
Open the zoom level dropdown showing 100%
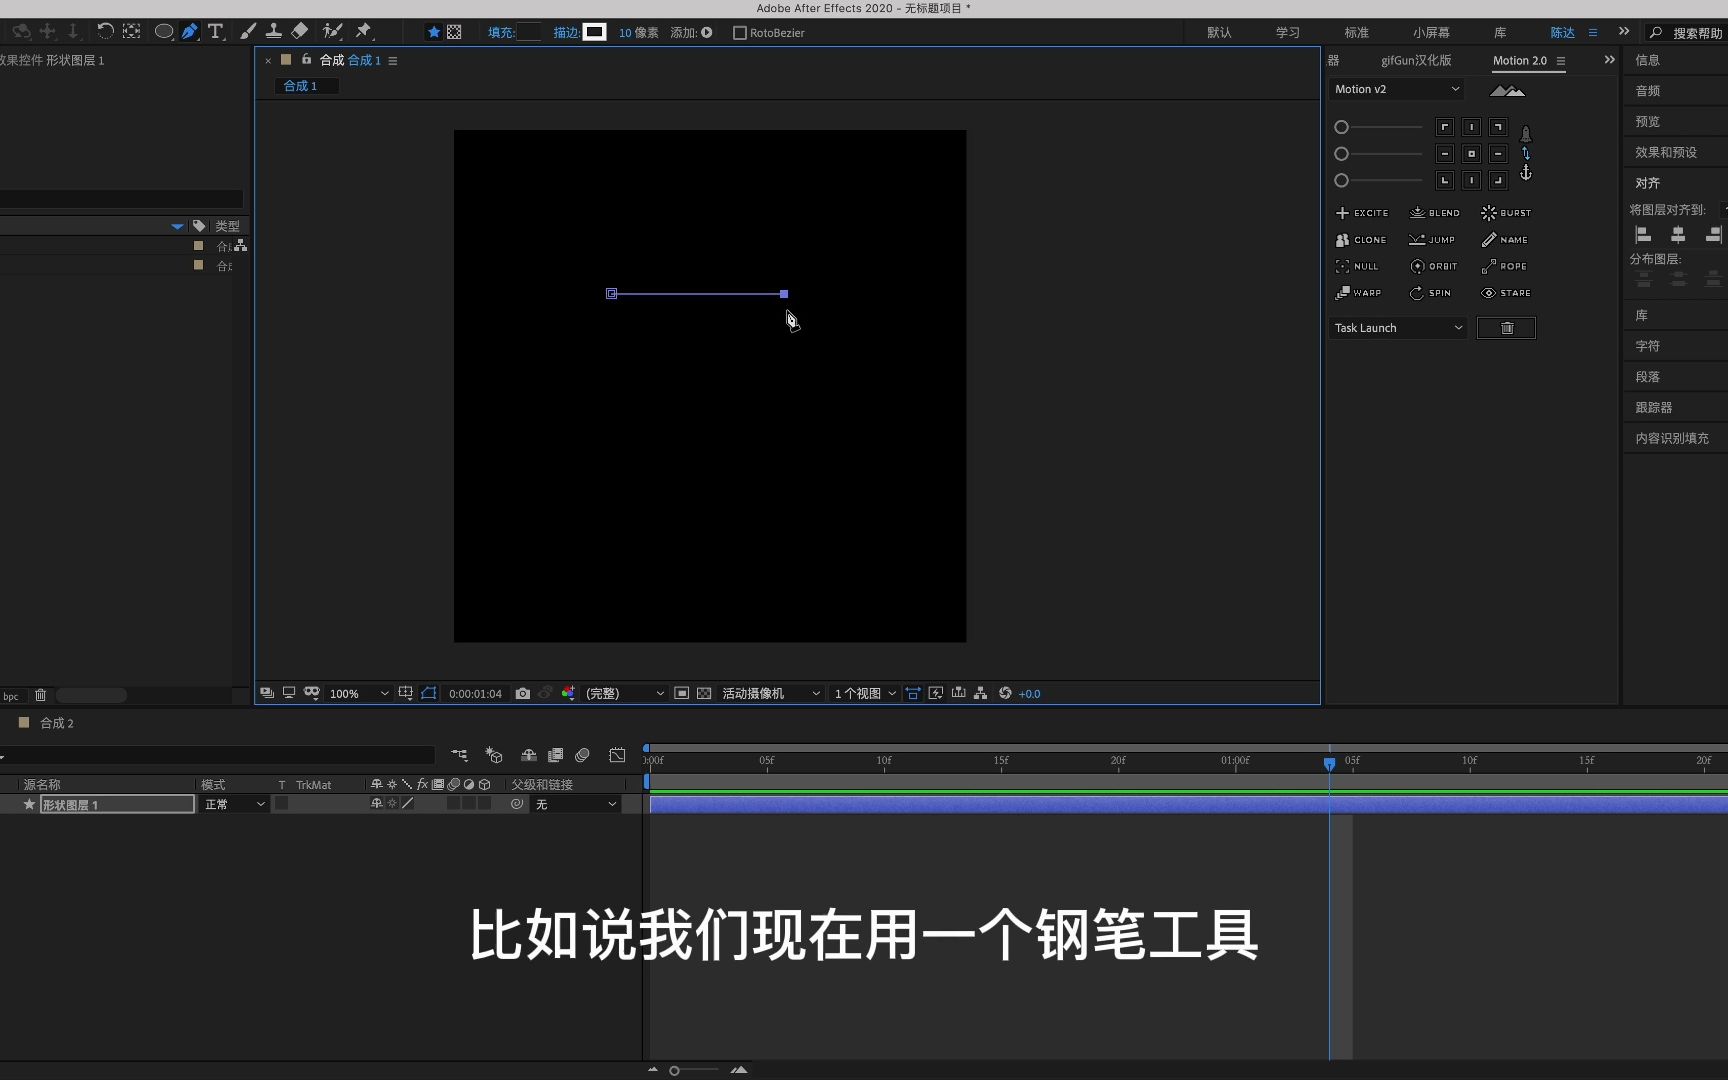pos(356,693)
